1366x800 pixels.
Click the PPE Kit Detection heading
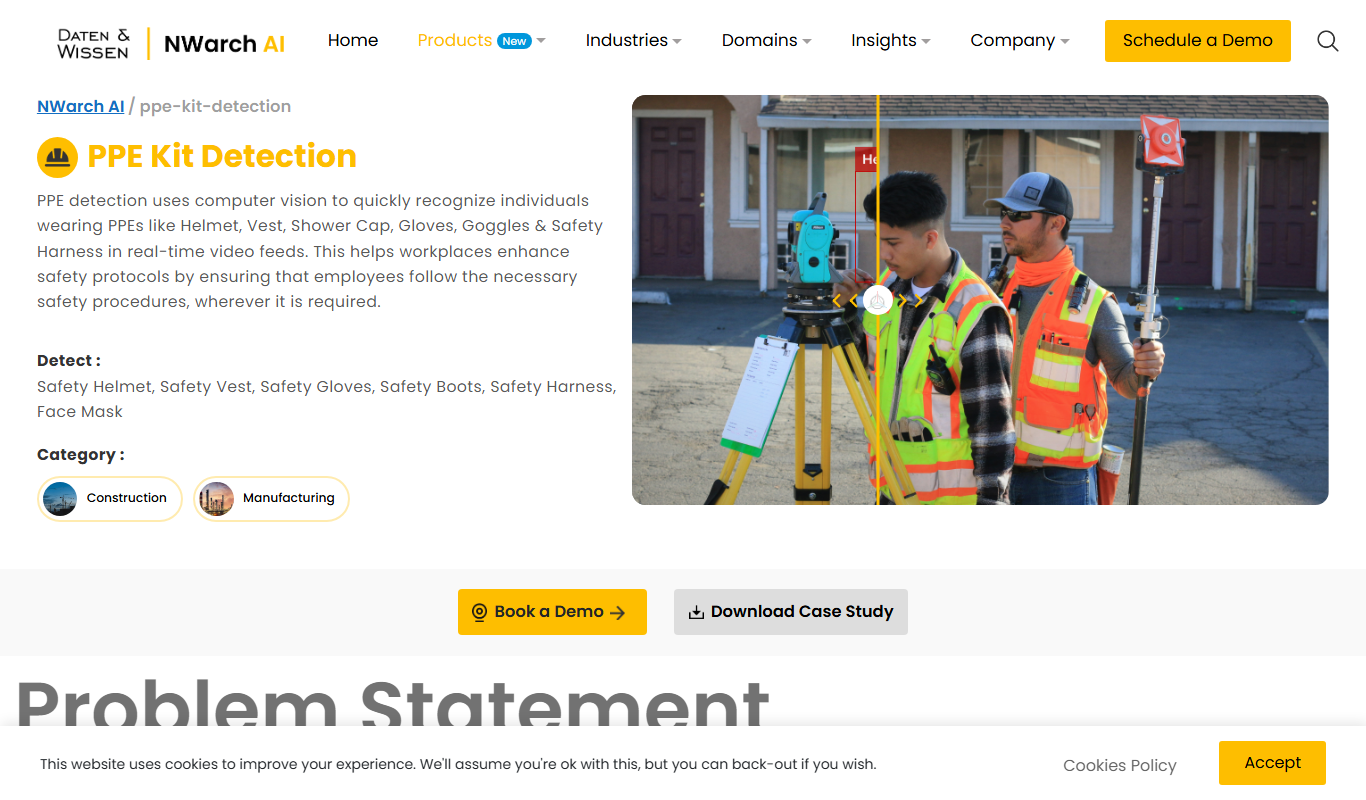222,157
